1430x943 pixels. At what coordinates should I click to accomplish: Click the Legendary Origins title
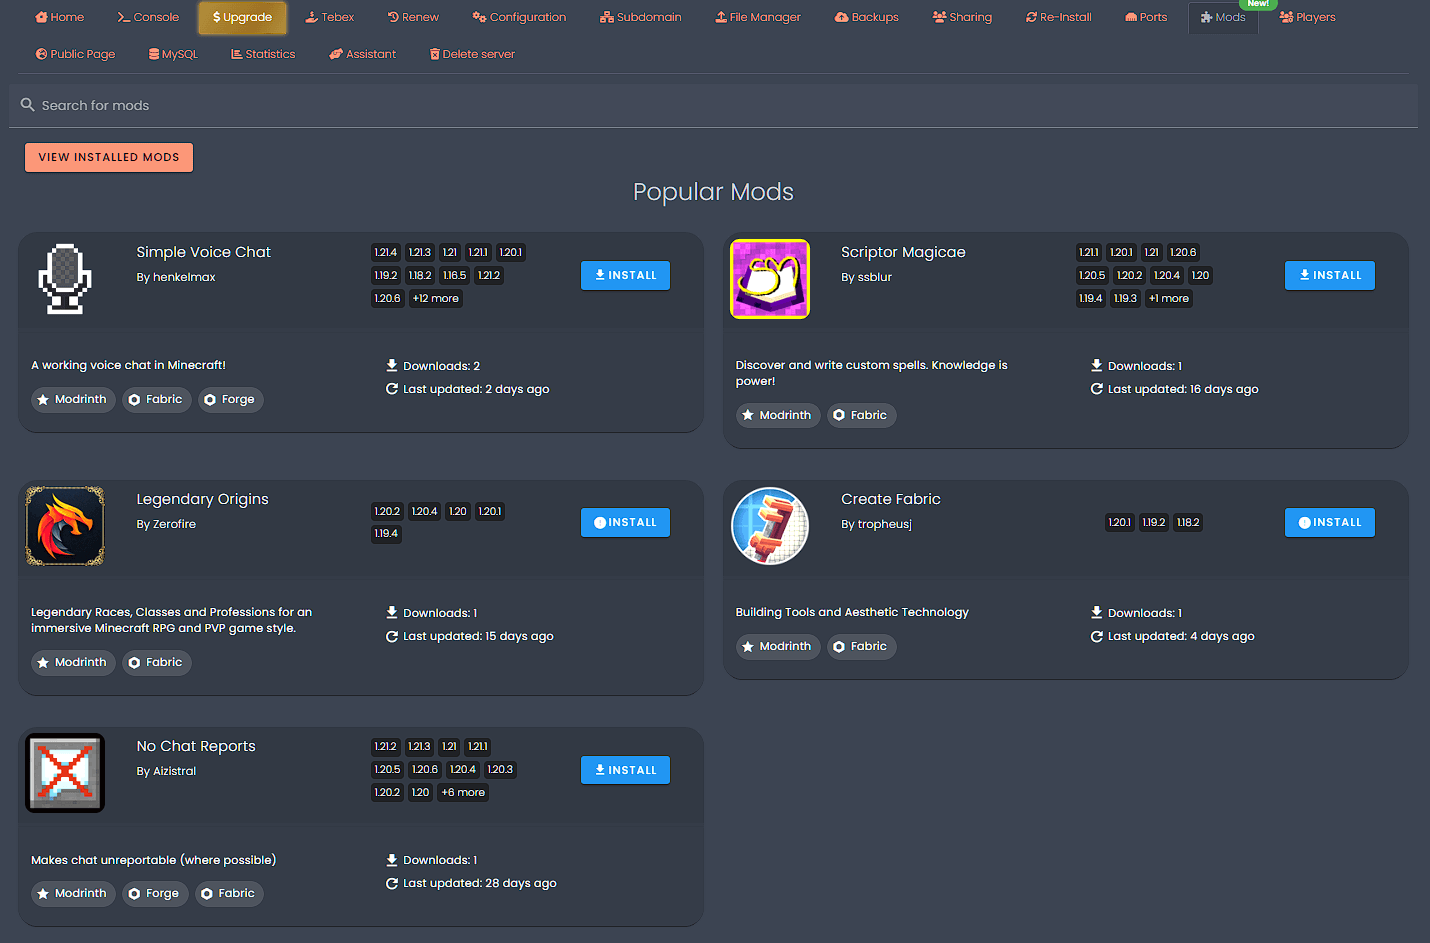(203, 499)
